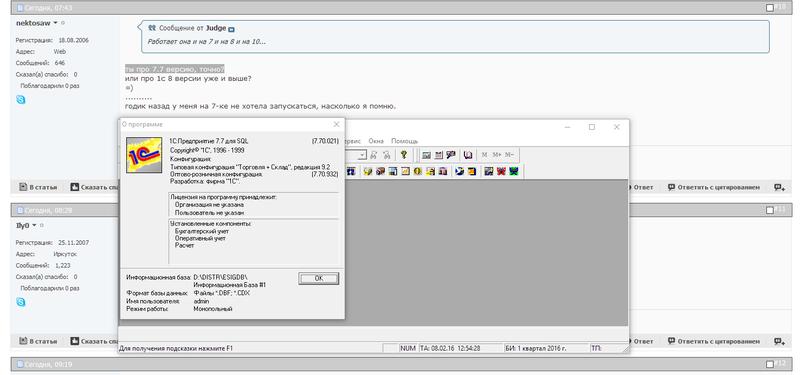
Task: Click the Judge view-post icon in quote
Action: [x=231, y=30]
